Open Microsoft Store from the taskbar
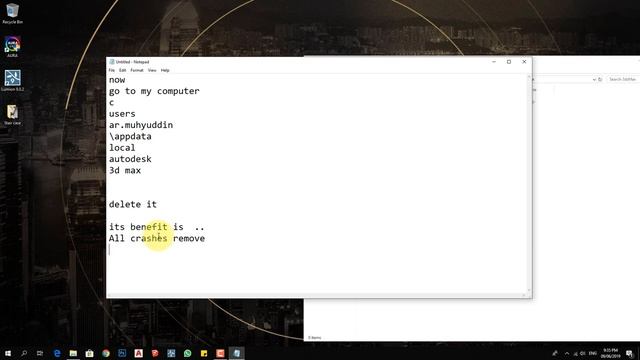Image resolution: width=640 pixels, height=360 pixels. click(x=89, y=353)
